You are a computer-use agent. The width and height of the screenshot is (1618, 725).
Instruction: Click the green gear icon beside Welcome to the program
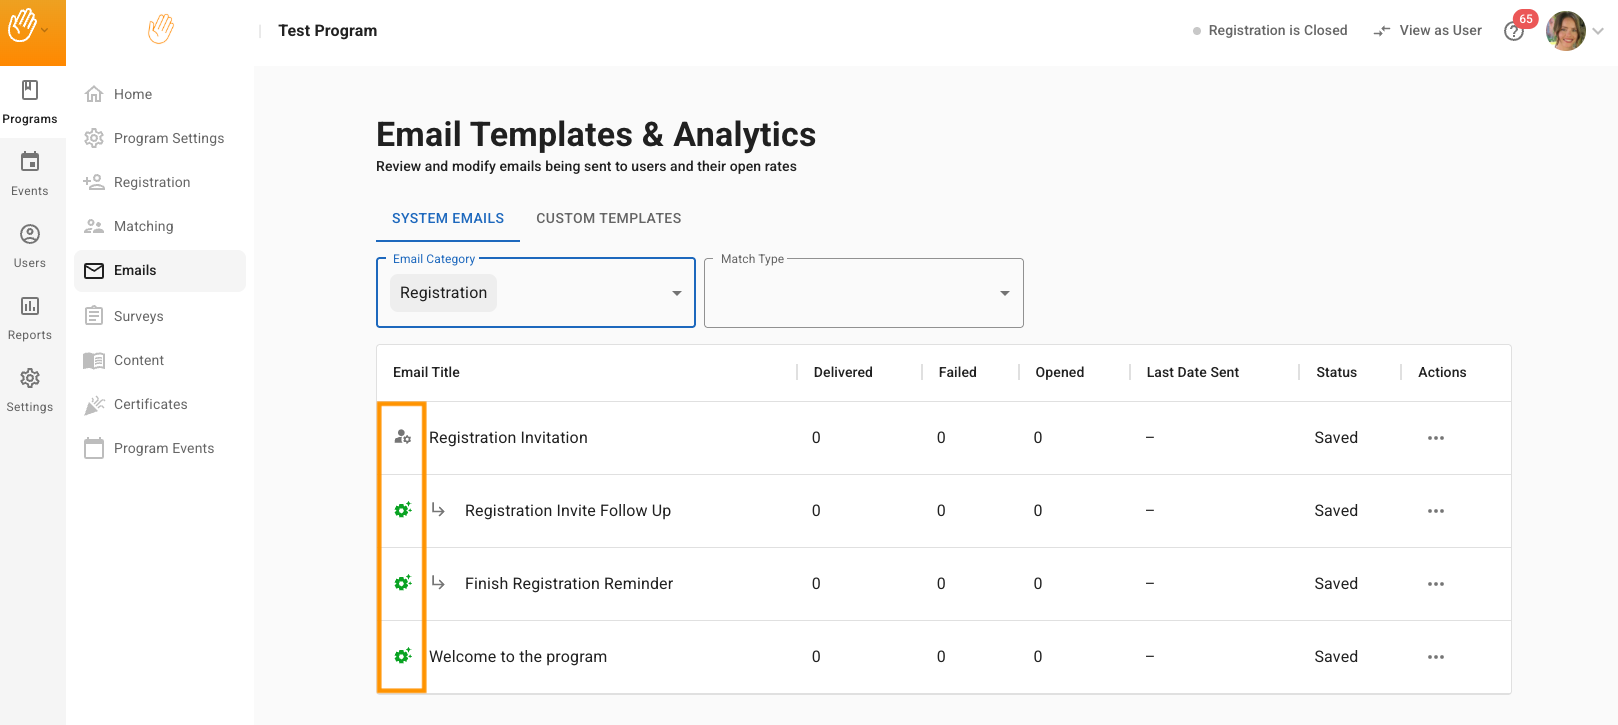tap(402, 656)
